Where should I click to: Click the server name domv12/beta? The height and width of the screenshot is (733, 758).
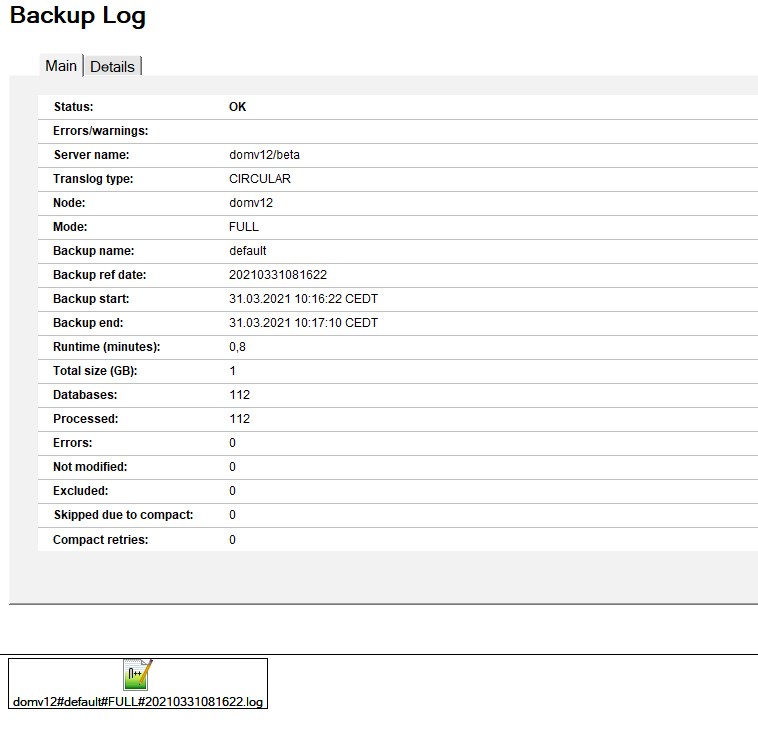click(x=264, y=155)
